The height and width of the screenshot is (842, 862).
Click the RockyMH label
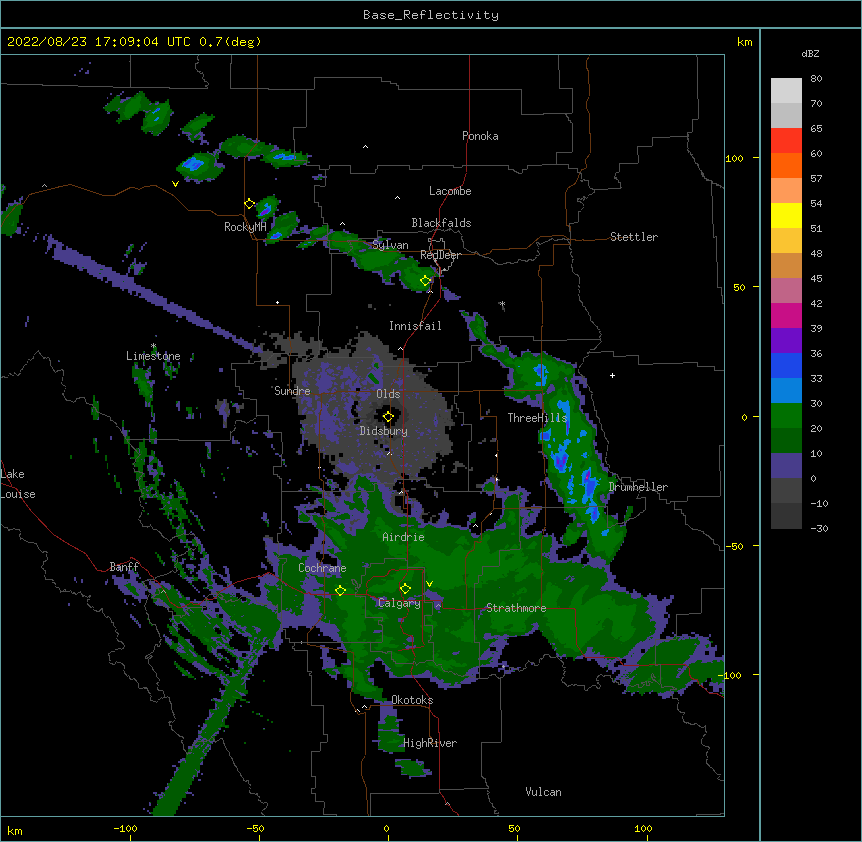click(245, 227)
